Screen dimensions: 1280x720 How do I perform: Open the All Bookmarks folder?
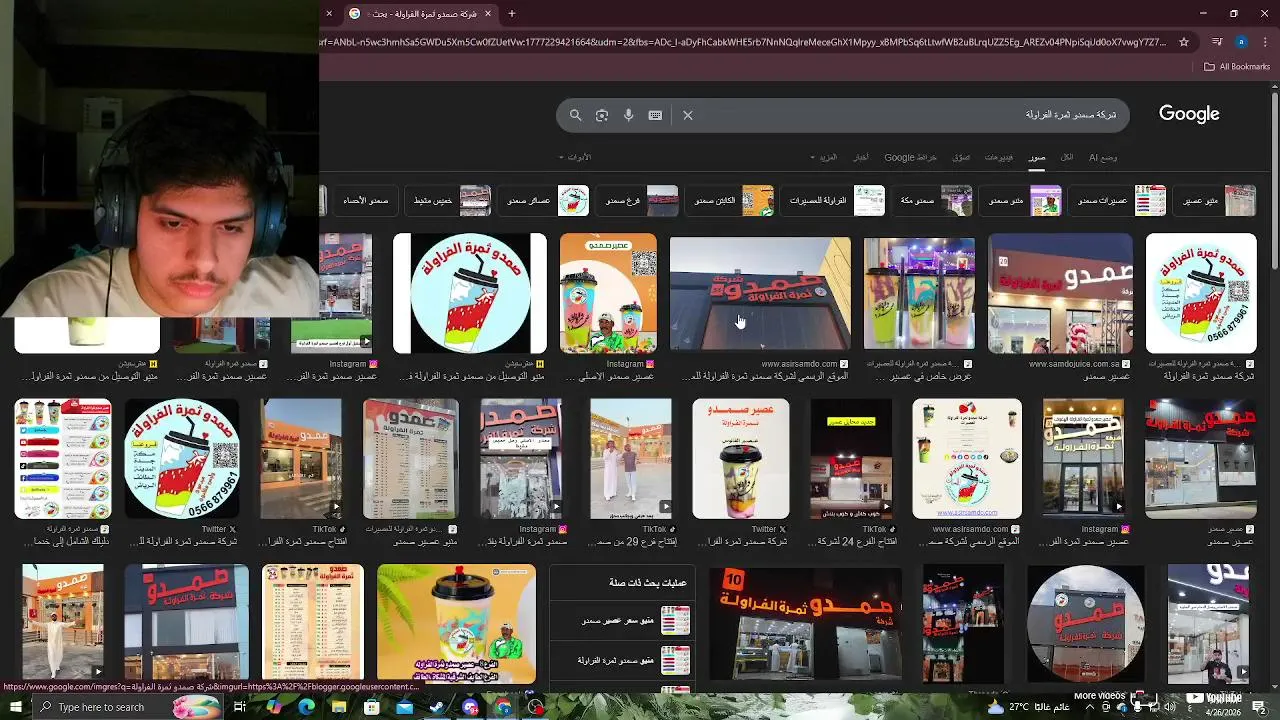[x=1237, y=67]
